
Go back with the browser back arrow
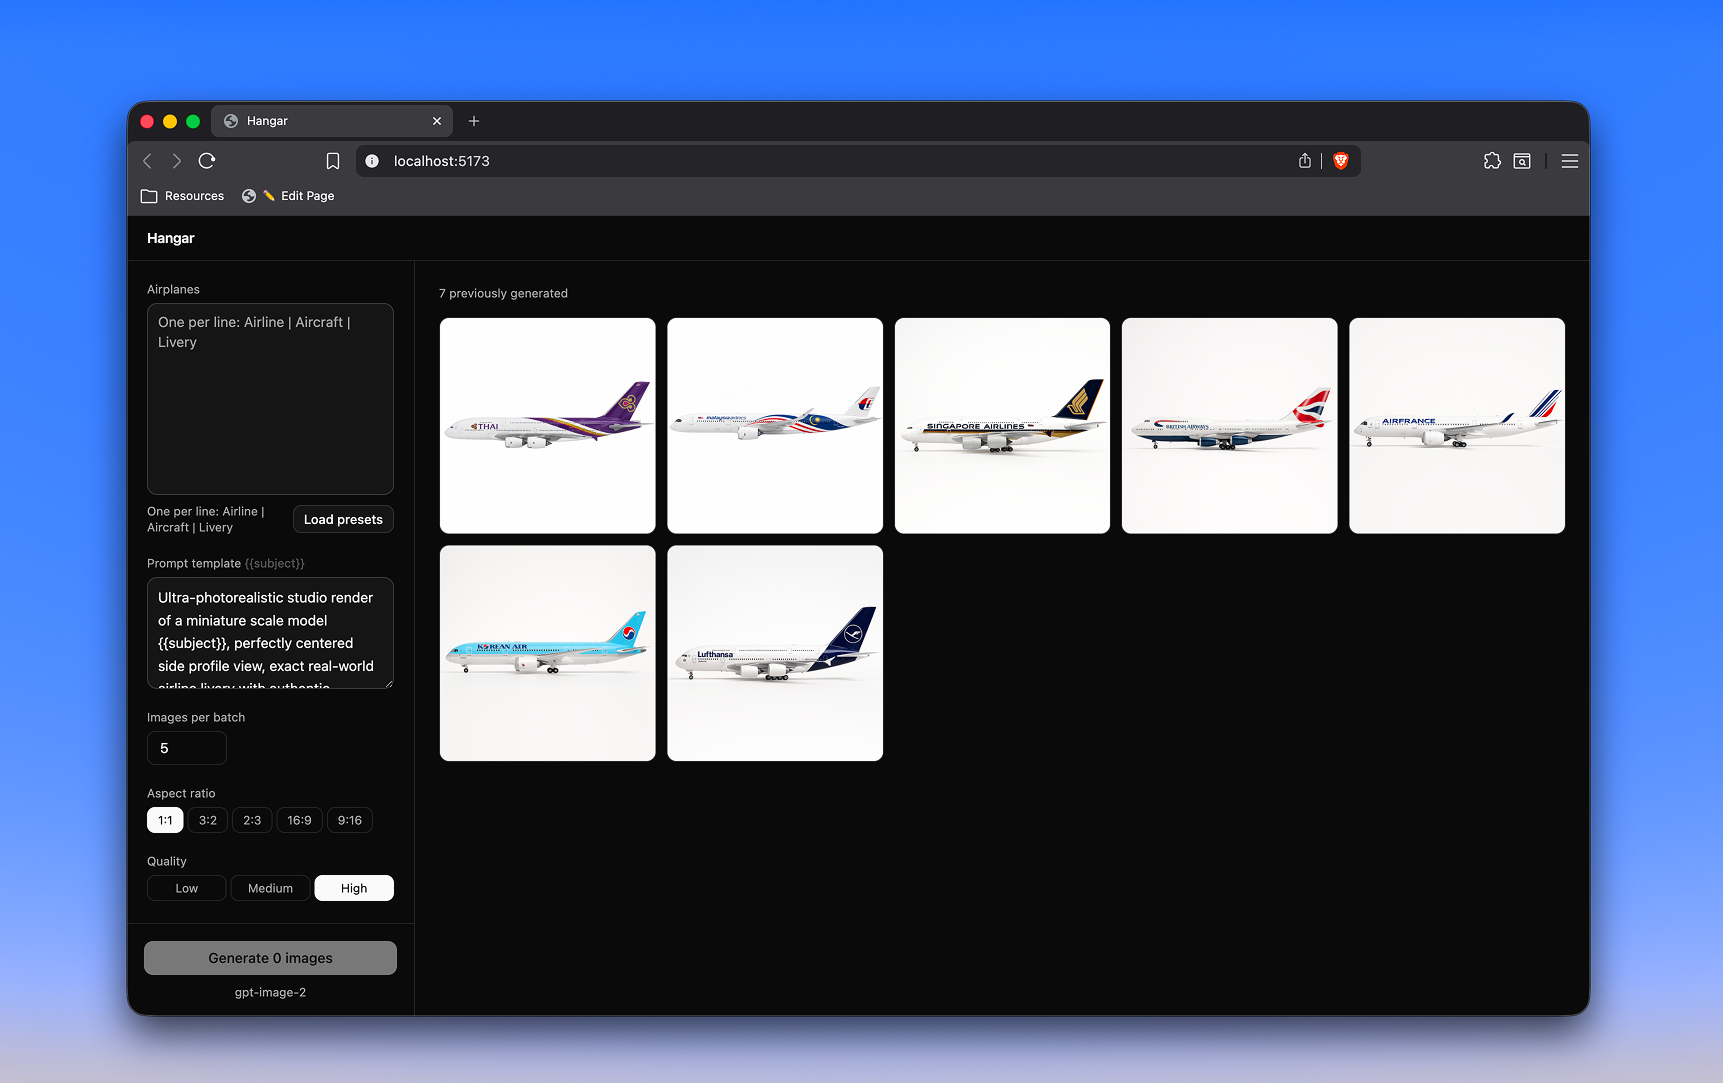coord(148,161)
